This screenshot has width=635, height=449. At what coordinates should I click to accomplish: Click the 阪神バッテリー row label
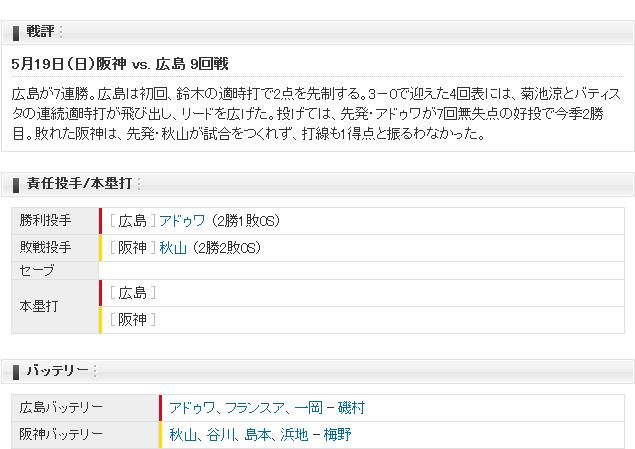61,435
